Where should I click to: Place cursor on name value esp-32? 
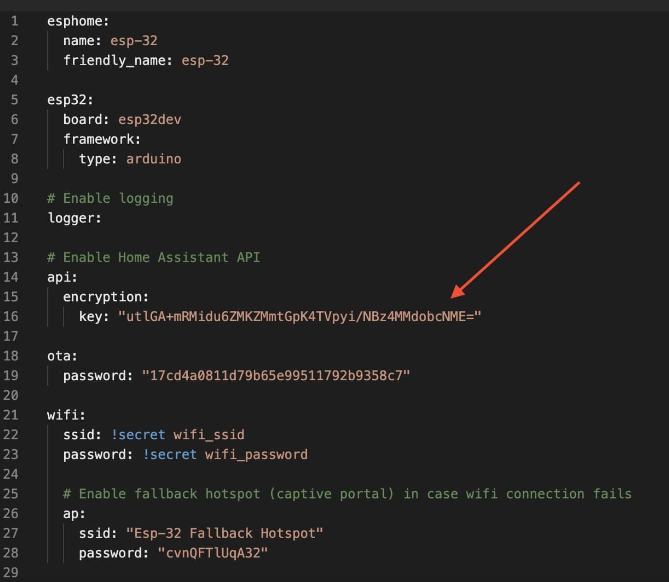click(x=134, y=41)
